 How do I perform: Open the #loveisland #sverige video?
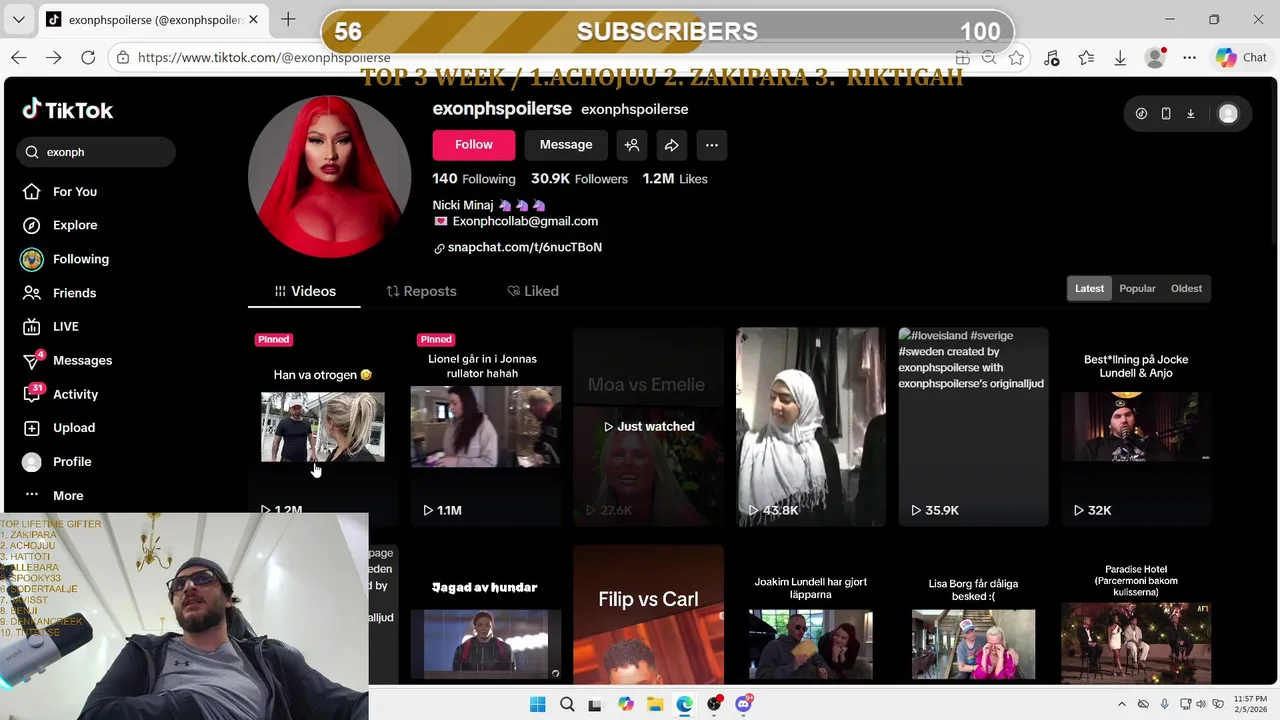973,426
